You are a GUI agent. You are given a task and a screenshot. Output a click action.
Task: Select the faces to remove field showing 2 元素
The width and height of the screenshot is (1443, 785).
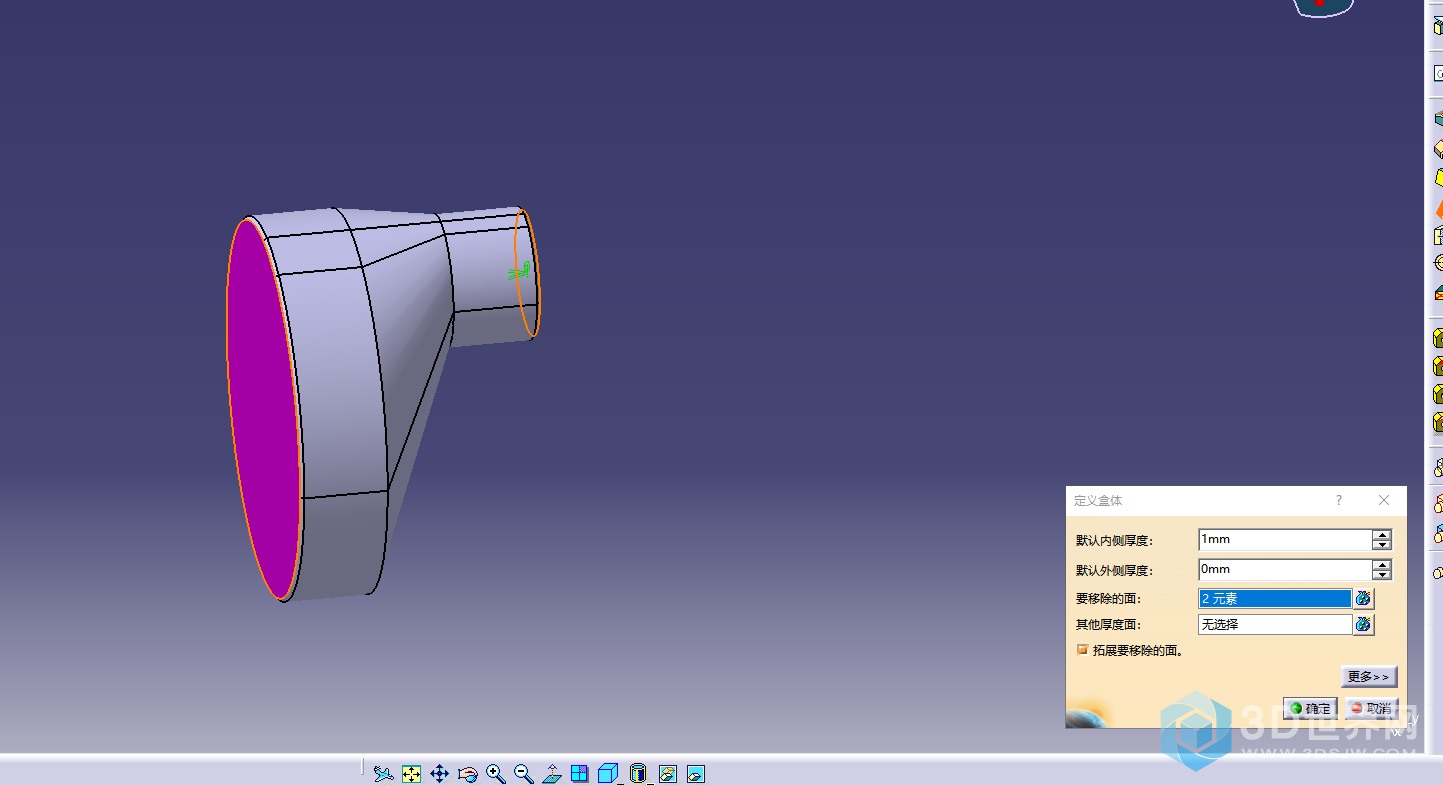1275,598
